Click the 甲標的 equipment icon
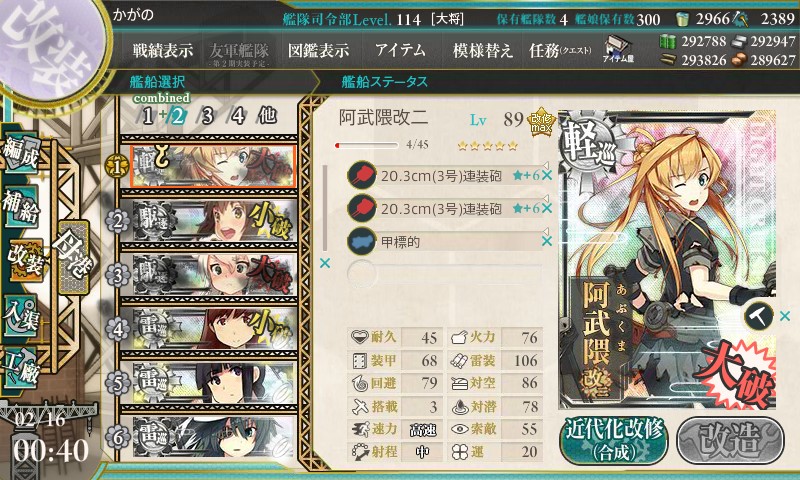Screen dimensions: 800x480 tap(362, 241)
